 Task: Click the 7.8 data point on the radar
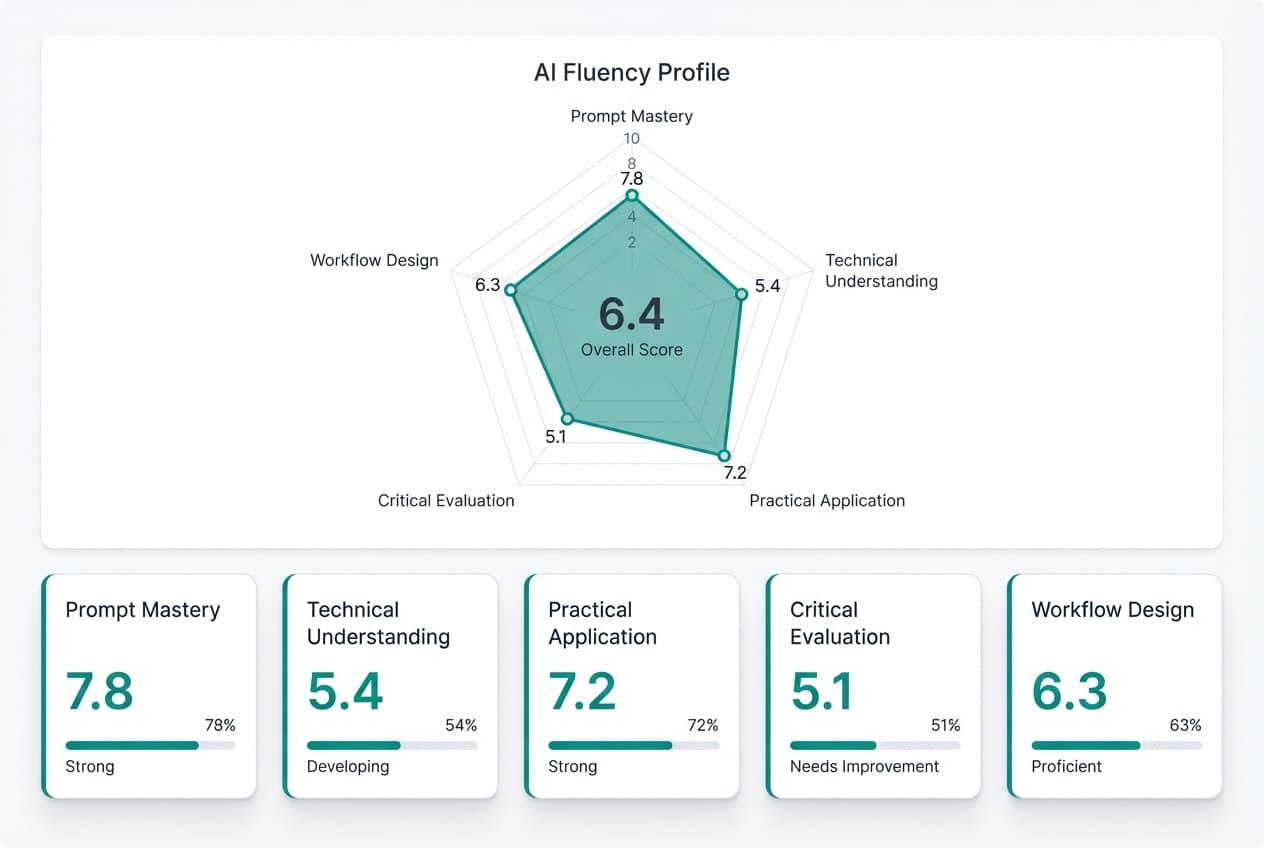pos(632,196)
